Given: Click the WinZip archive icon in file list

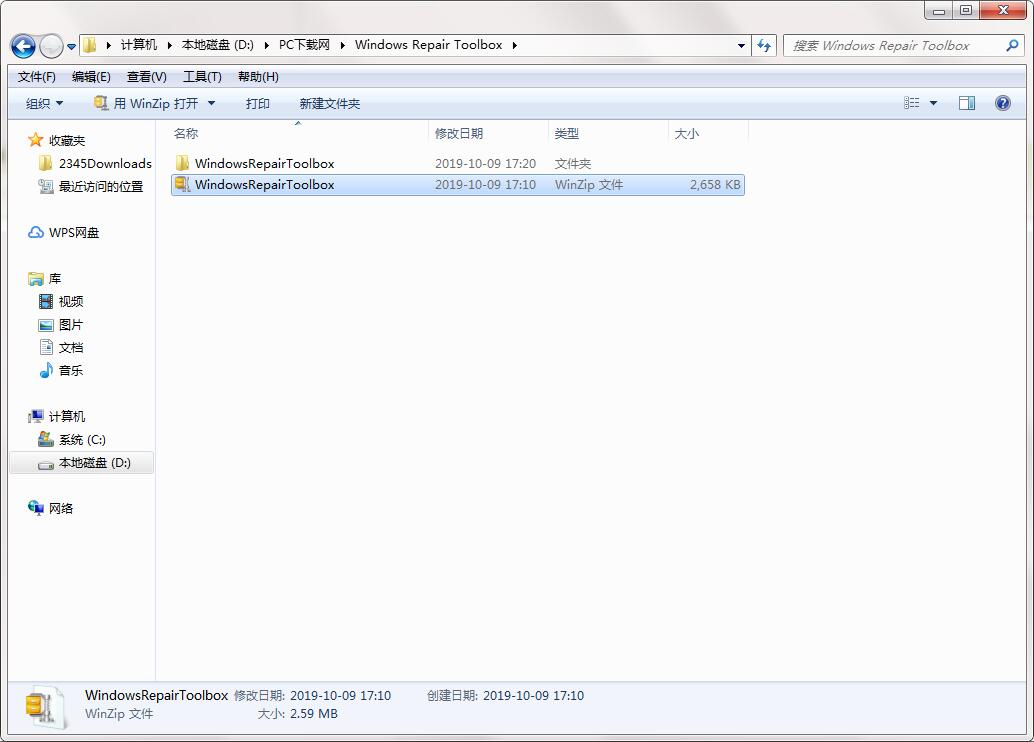Looking at the screenshot, I should [x=182, y=185].
